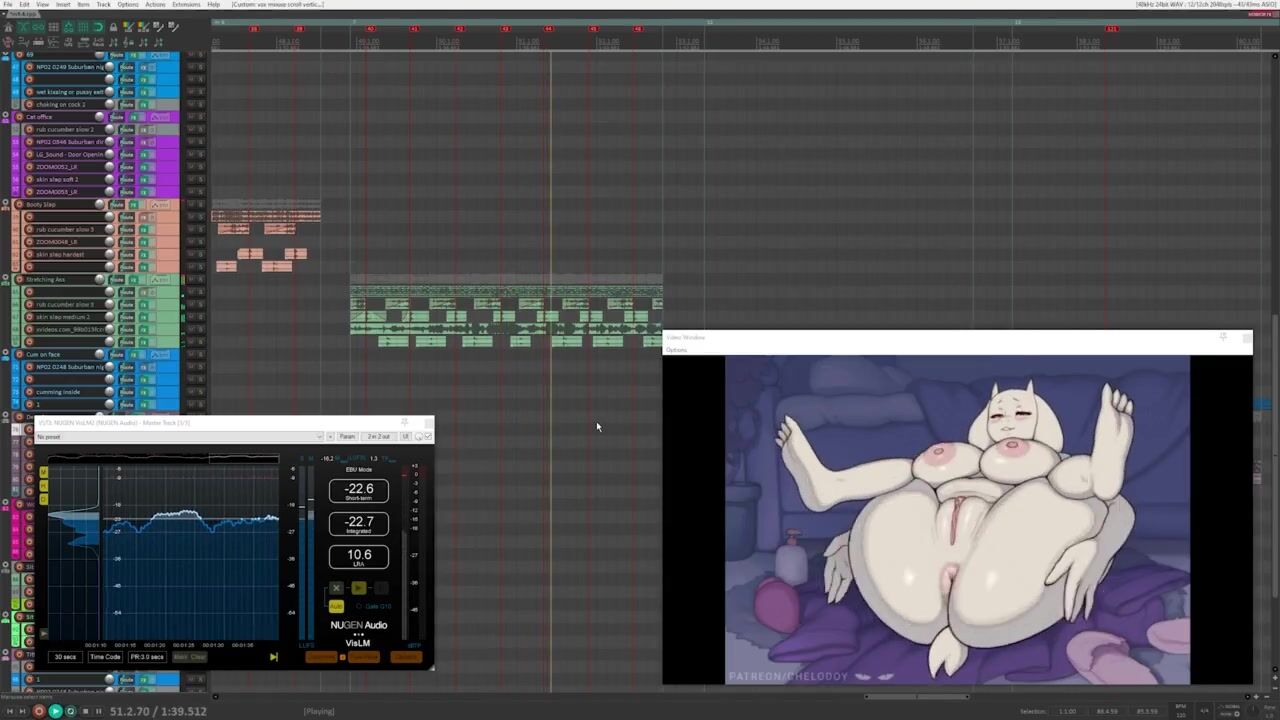The width and height of the screenshot is (1280, 720).
Task: Open the '30 secs' time range selector in VisLM
Action: click(x=65, y=657)
